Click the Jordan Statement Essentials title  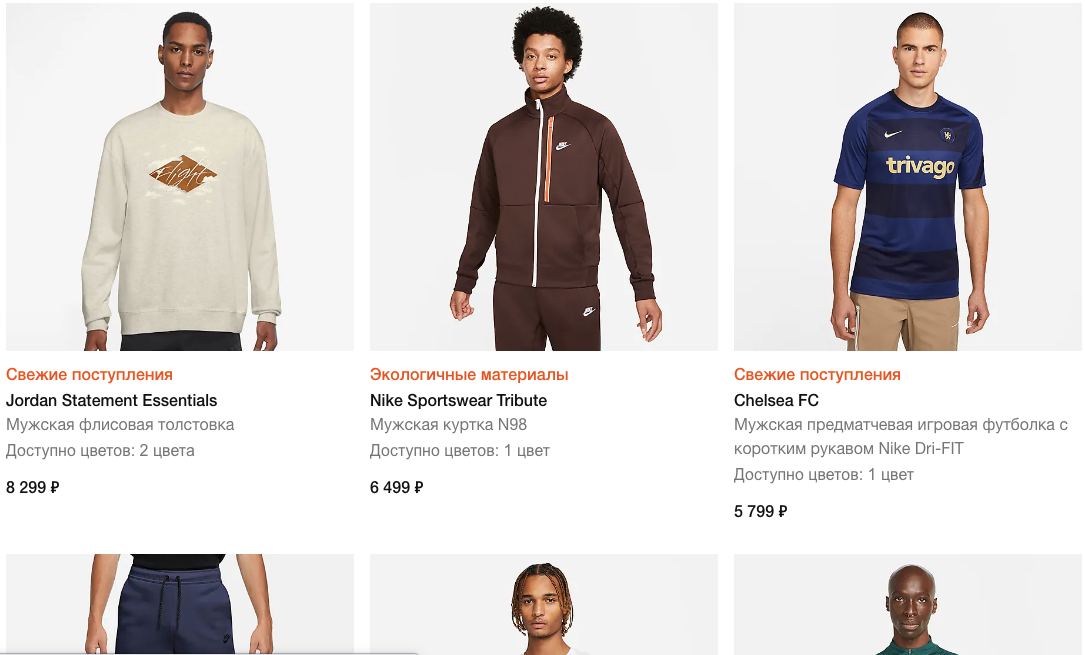pos(111,400)
